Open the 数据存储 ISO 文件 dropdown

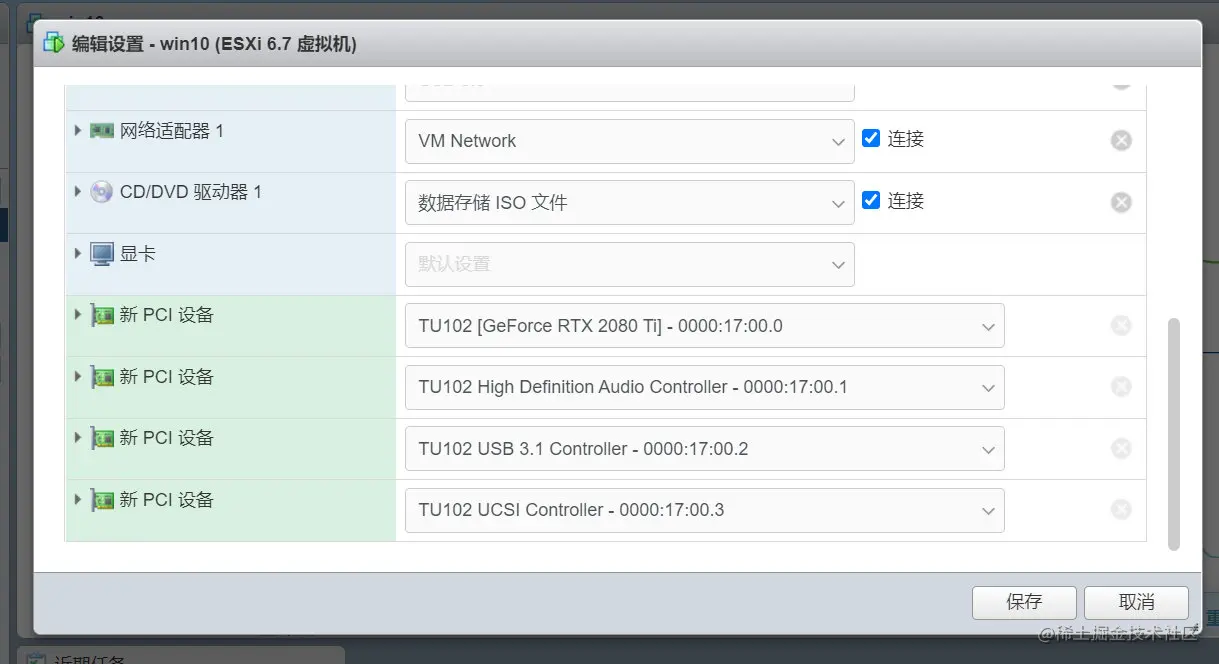tap(630, 203)
